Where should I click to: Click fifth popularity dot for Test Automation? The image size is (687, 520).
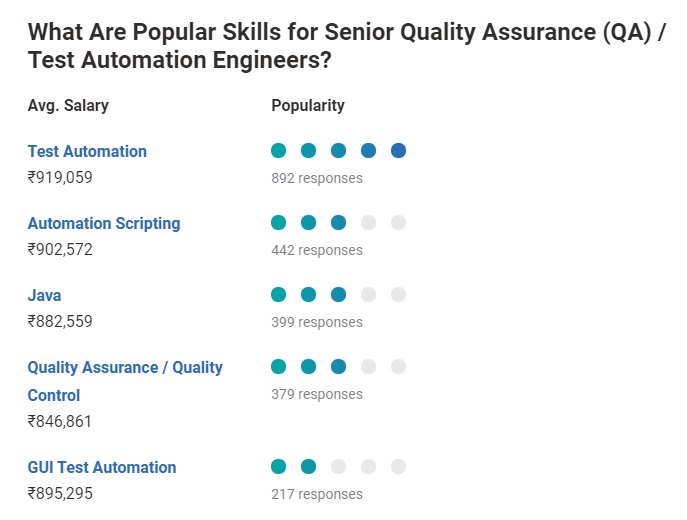pos(398,151)
